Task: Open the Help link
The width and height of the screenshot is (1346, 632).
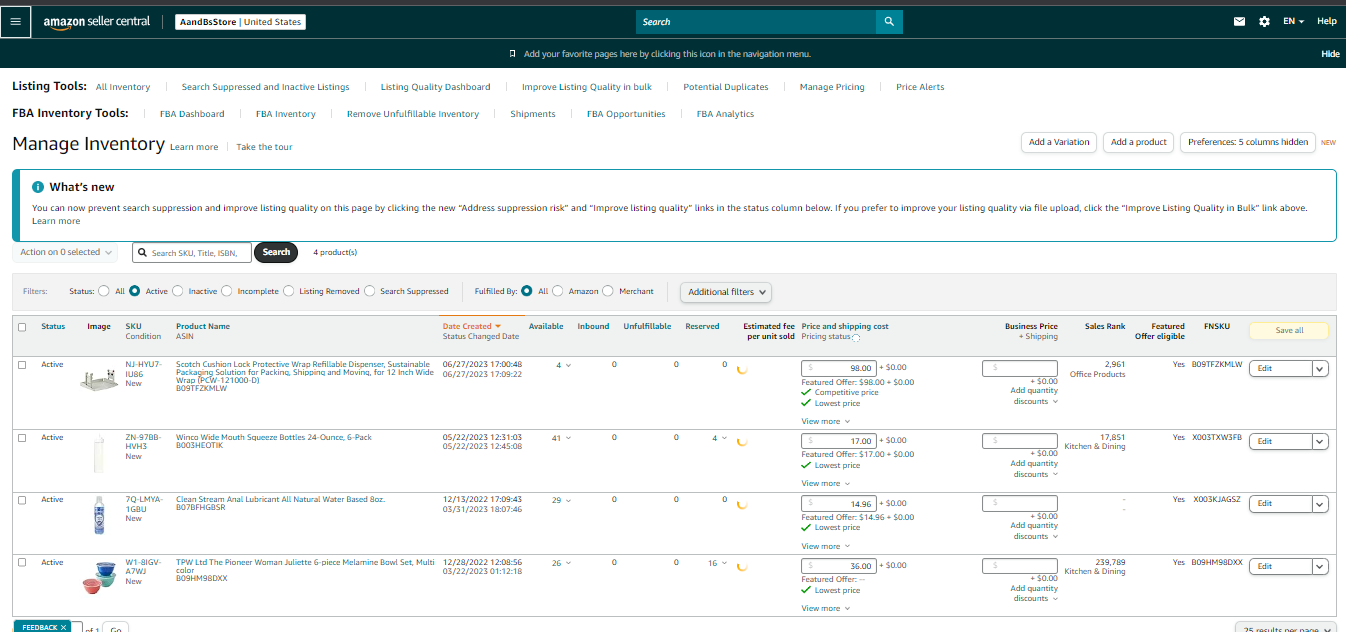Action: (x=1327, y=22)
